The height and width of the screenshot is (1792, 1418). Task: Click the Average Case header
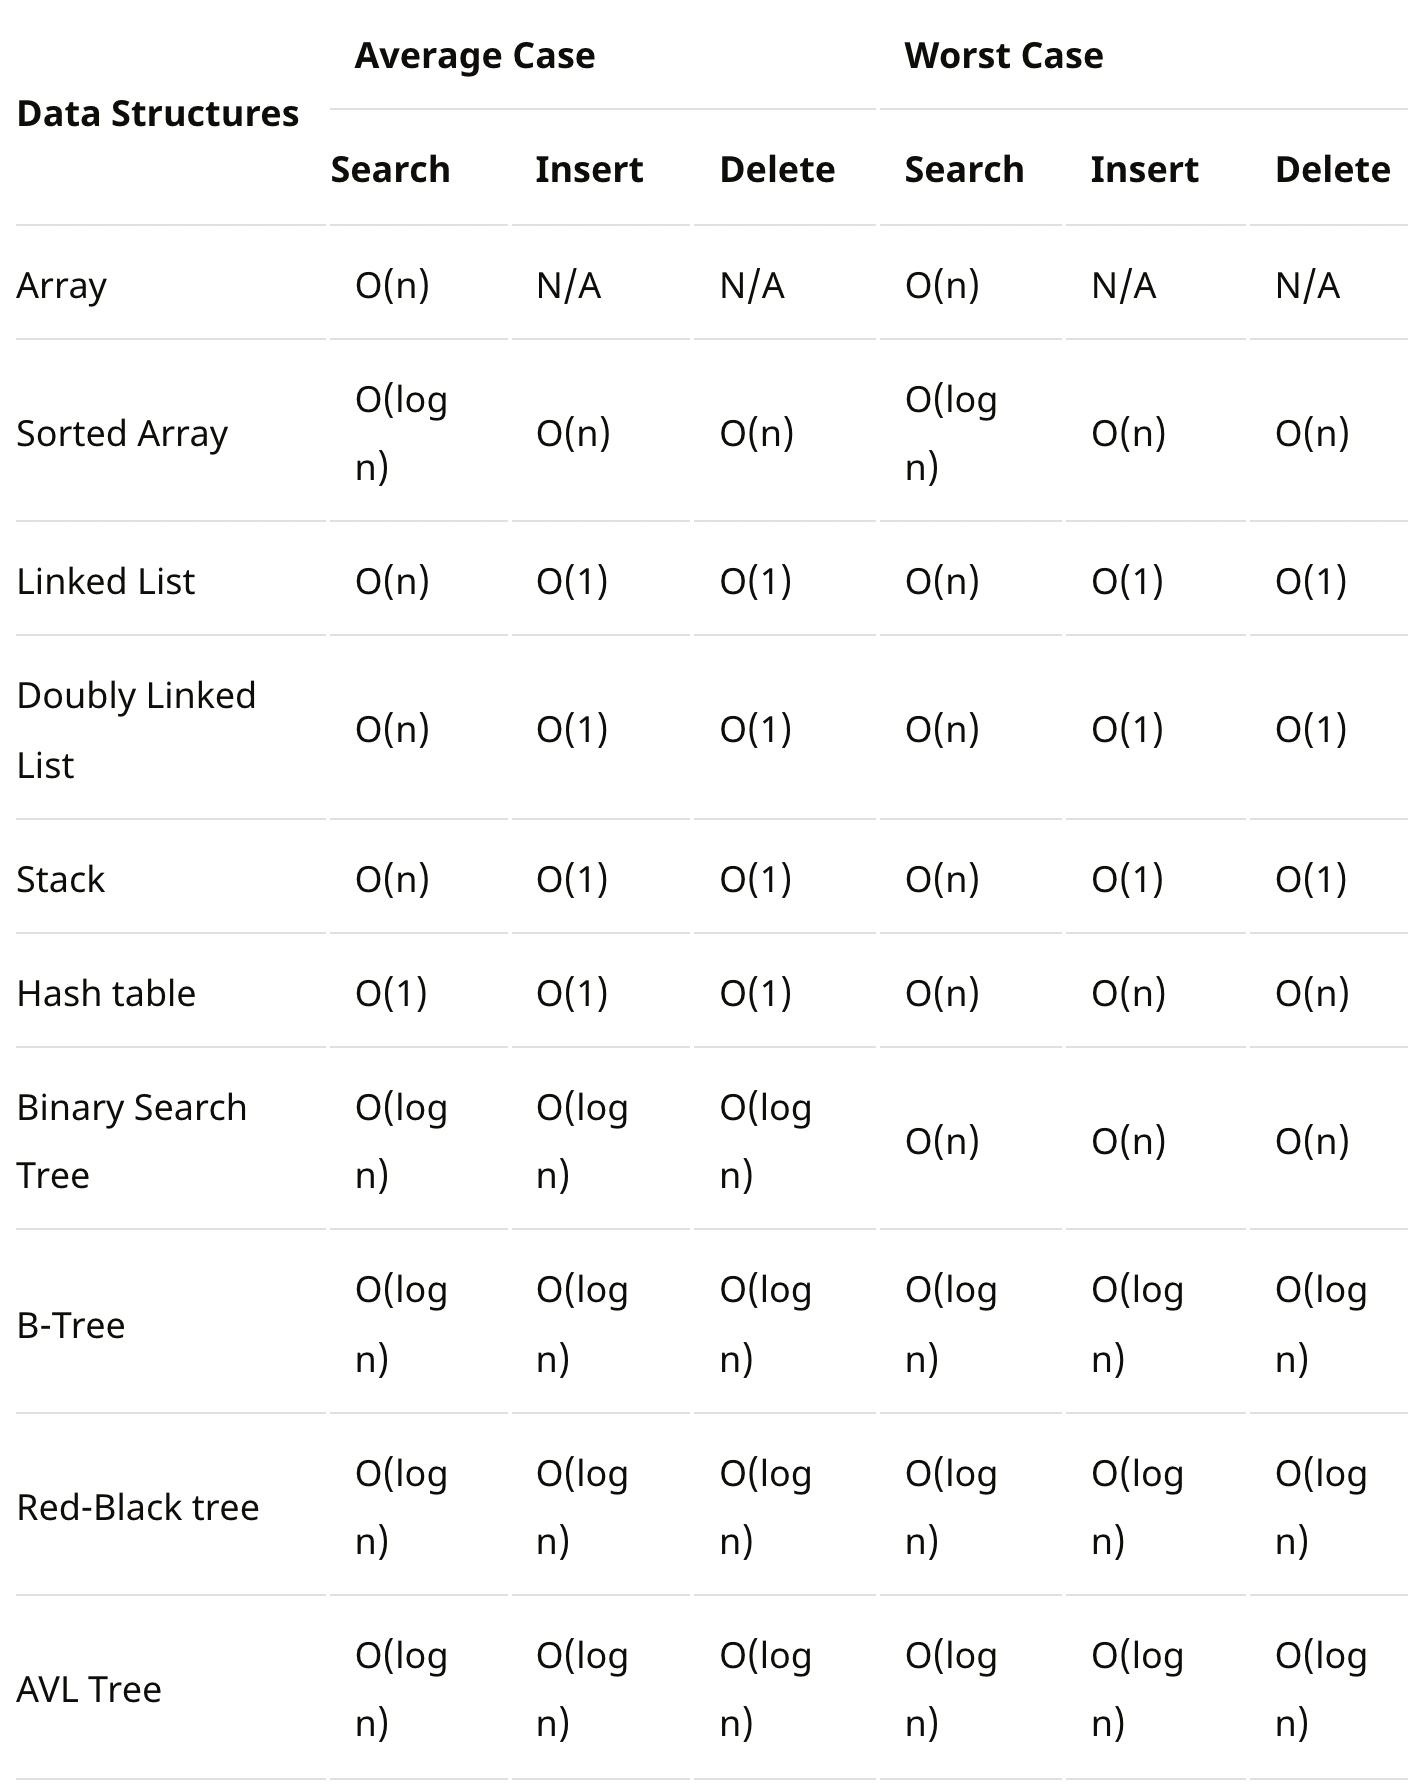pos(475,56)
